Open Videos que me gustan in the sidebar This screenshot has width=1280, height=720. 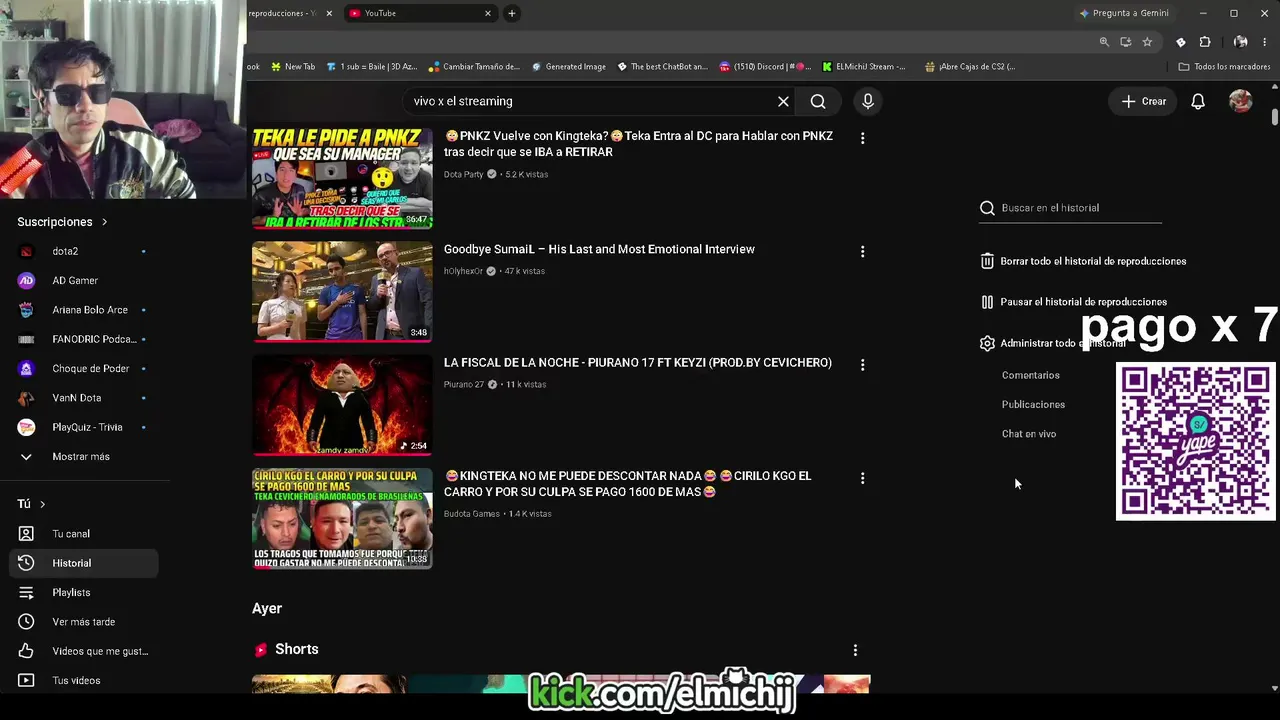84,651
